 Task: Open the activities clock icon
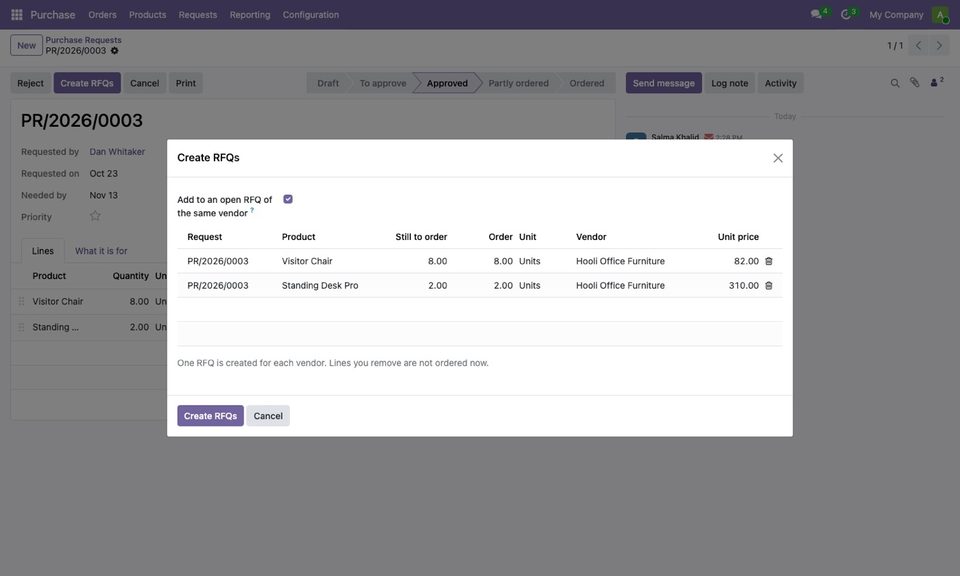click(x=846, y=14)
